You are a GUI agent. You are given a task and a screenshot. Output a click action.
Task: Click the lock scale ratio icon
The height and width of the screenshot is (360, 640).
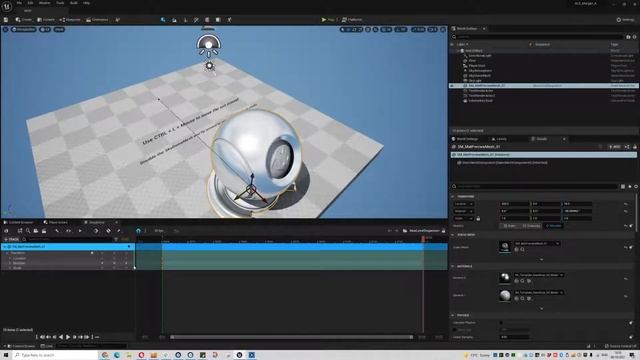pyautogui.click(x=478, y=219)
